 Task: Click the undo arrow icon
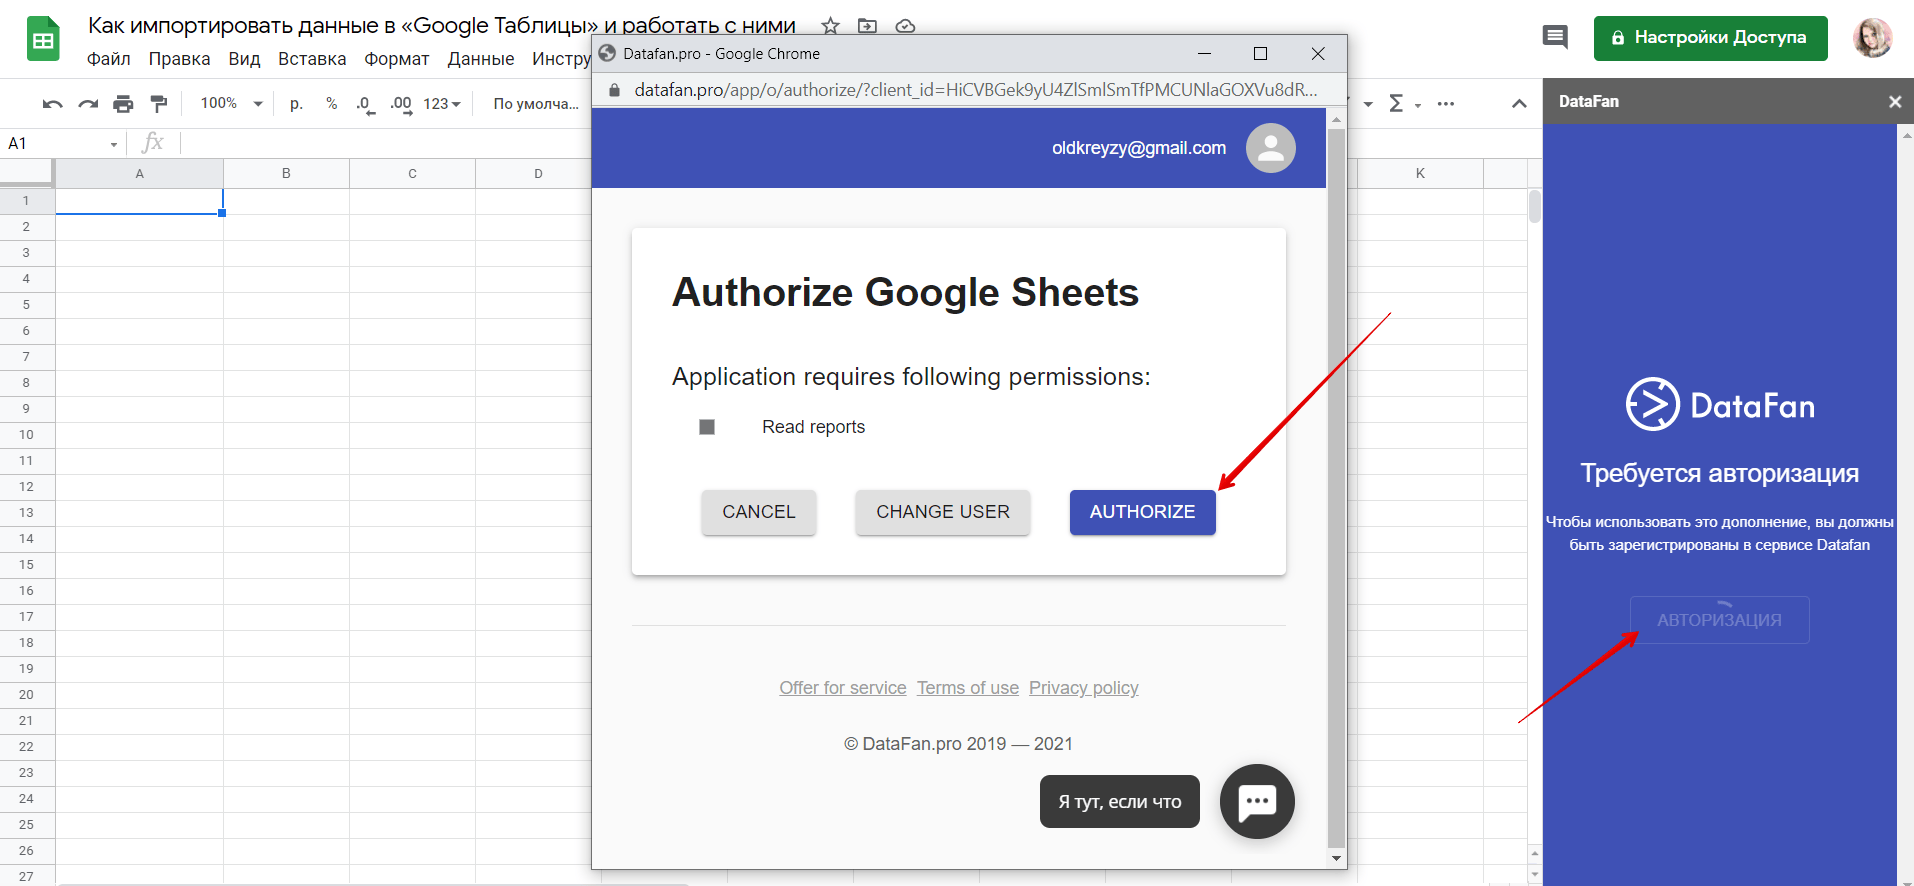point(53,104)
